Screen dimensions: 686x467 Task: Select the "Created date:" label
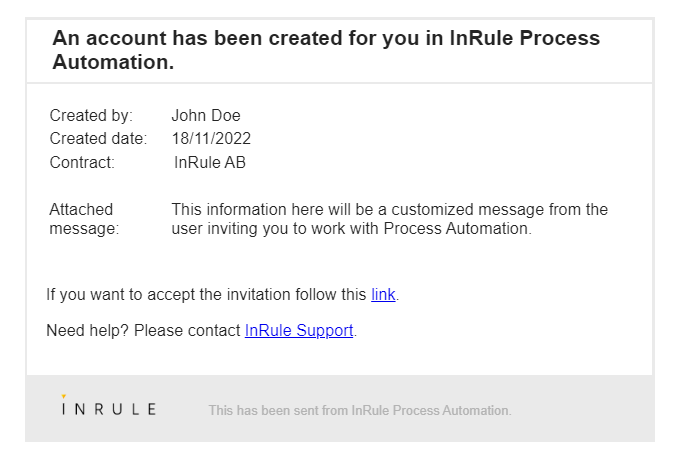(x=98, y=139)
